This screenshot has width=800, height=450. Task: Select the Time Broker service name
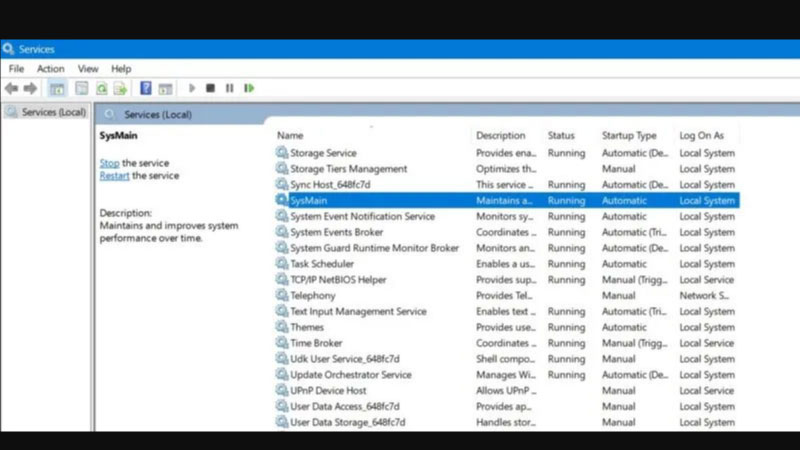316,343
